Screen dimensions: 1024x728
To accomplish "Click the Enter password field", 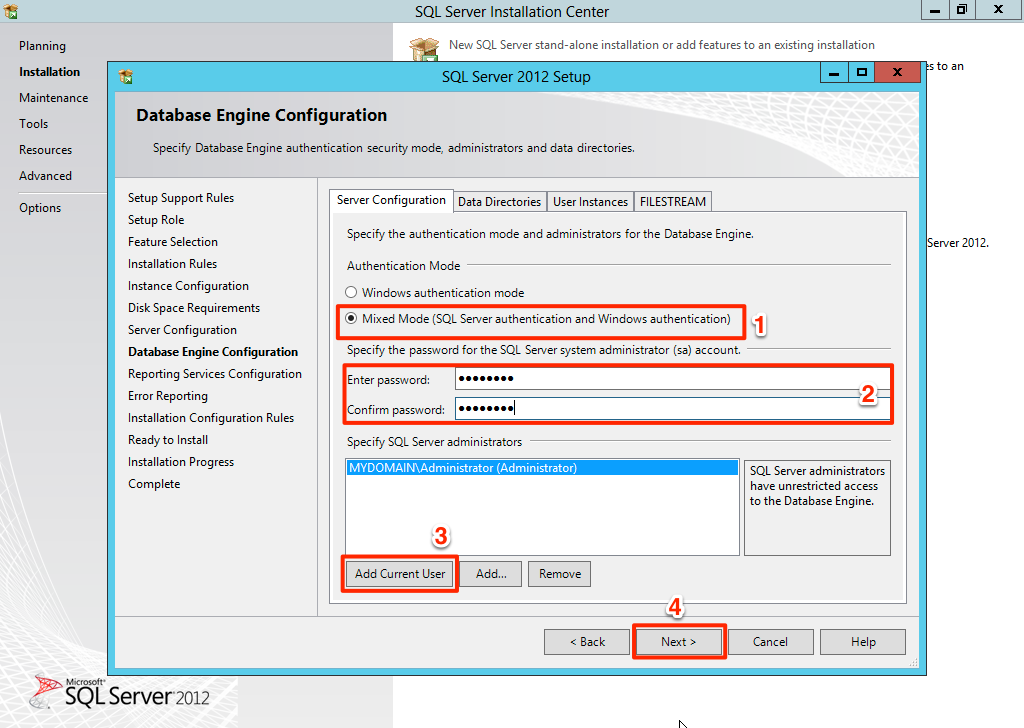I will (672, 379).
